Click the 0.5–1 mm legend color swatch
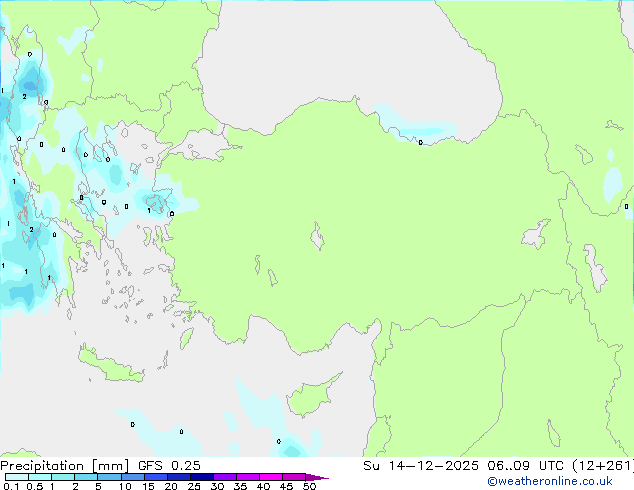Image resolution: width=634 pixels, height=490 pixels. [40, 477]
